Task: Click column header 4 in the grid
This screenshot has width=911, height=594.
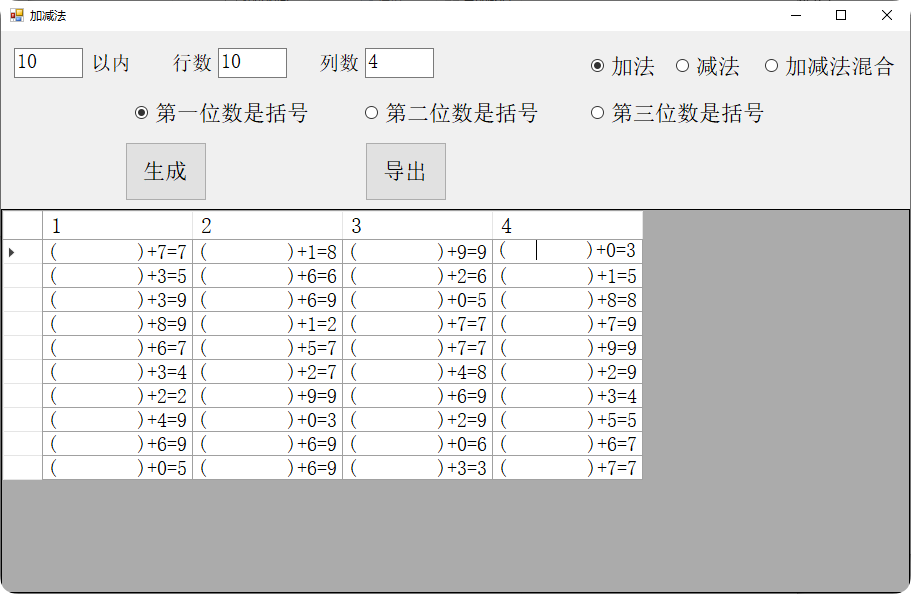Action: 567,226
